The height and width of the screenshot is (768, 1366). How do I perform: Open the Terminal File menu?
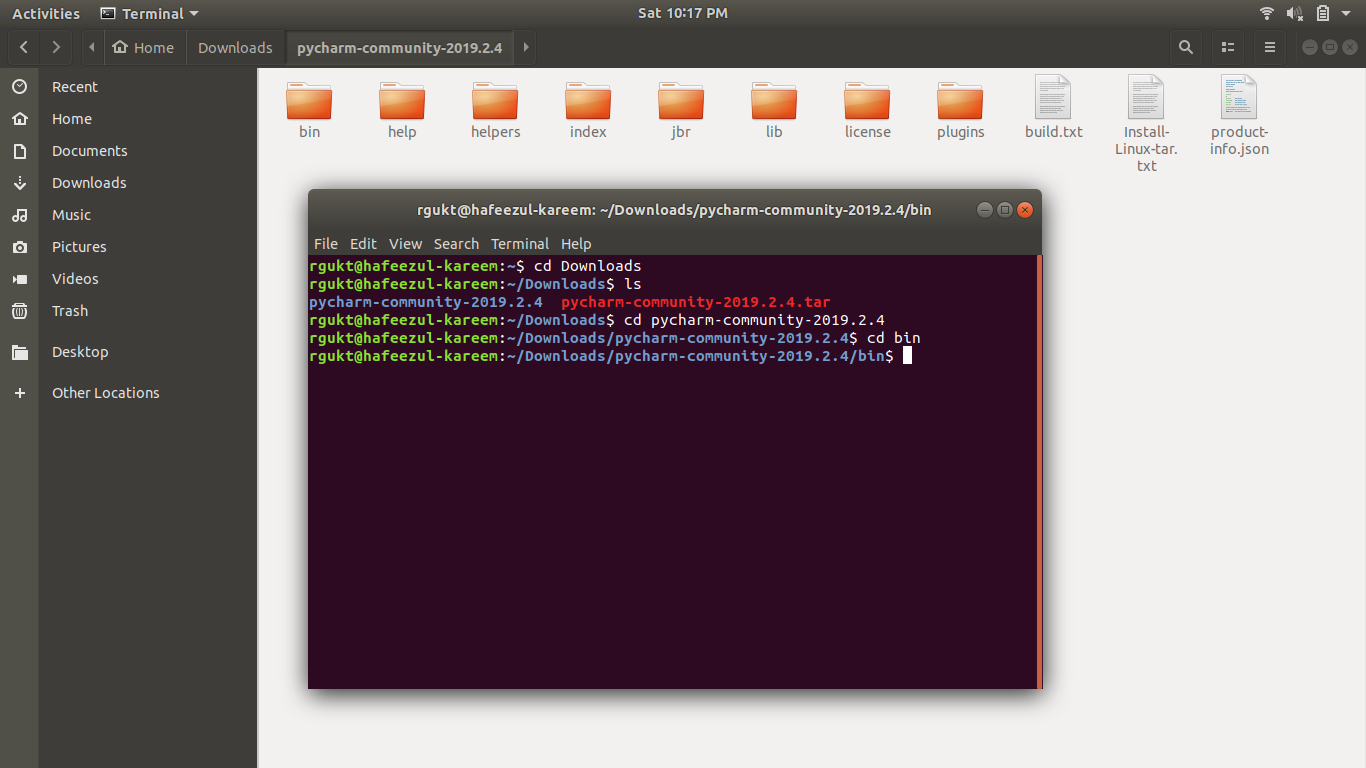click(x=326, y=244)
